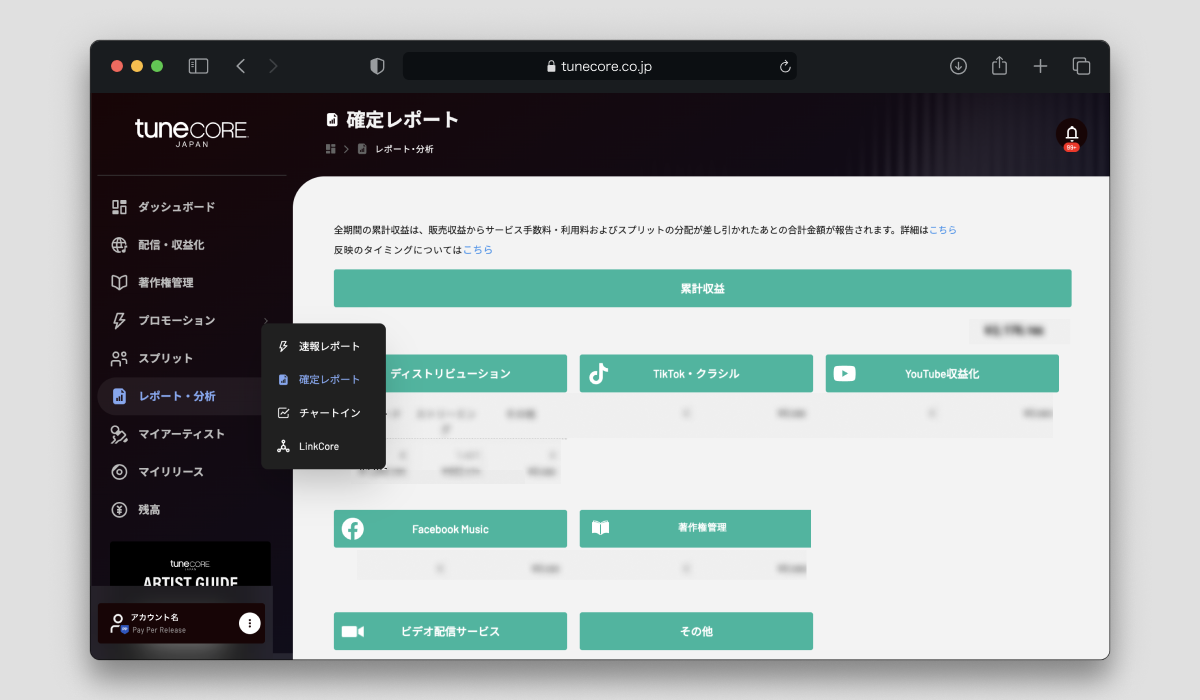1200x700 pixels.
Task: Click the TikTok logo icon
Action: (598, 373)
